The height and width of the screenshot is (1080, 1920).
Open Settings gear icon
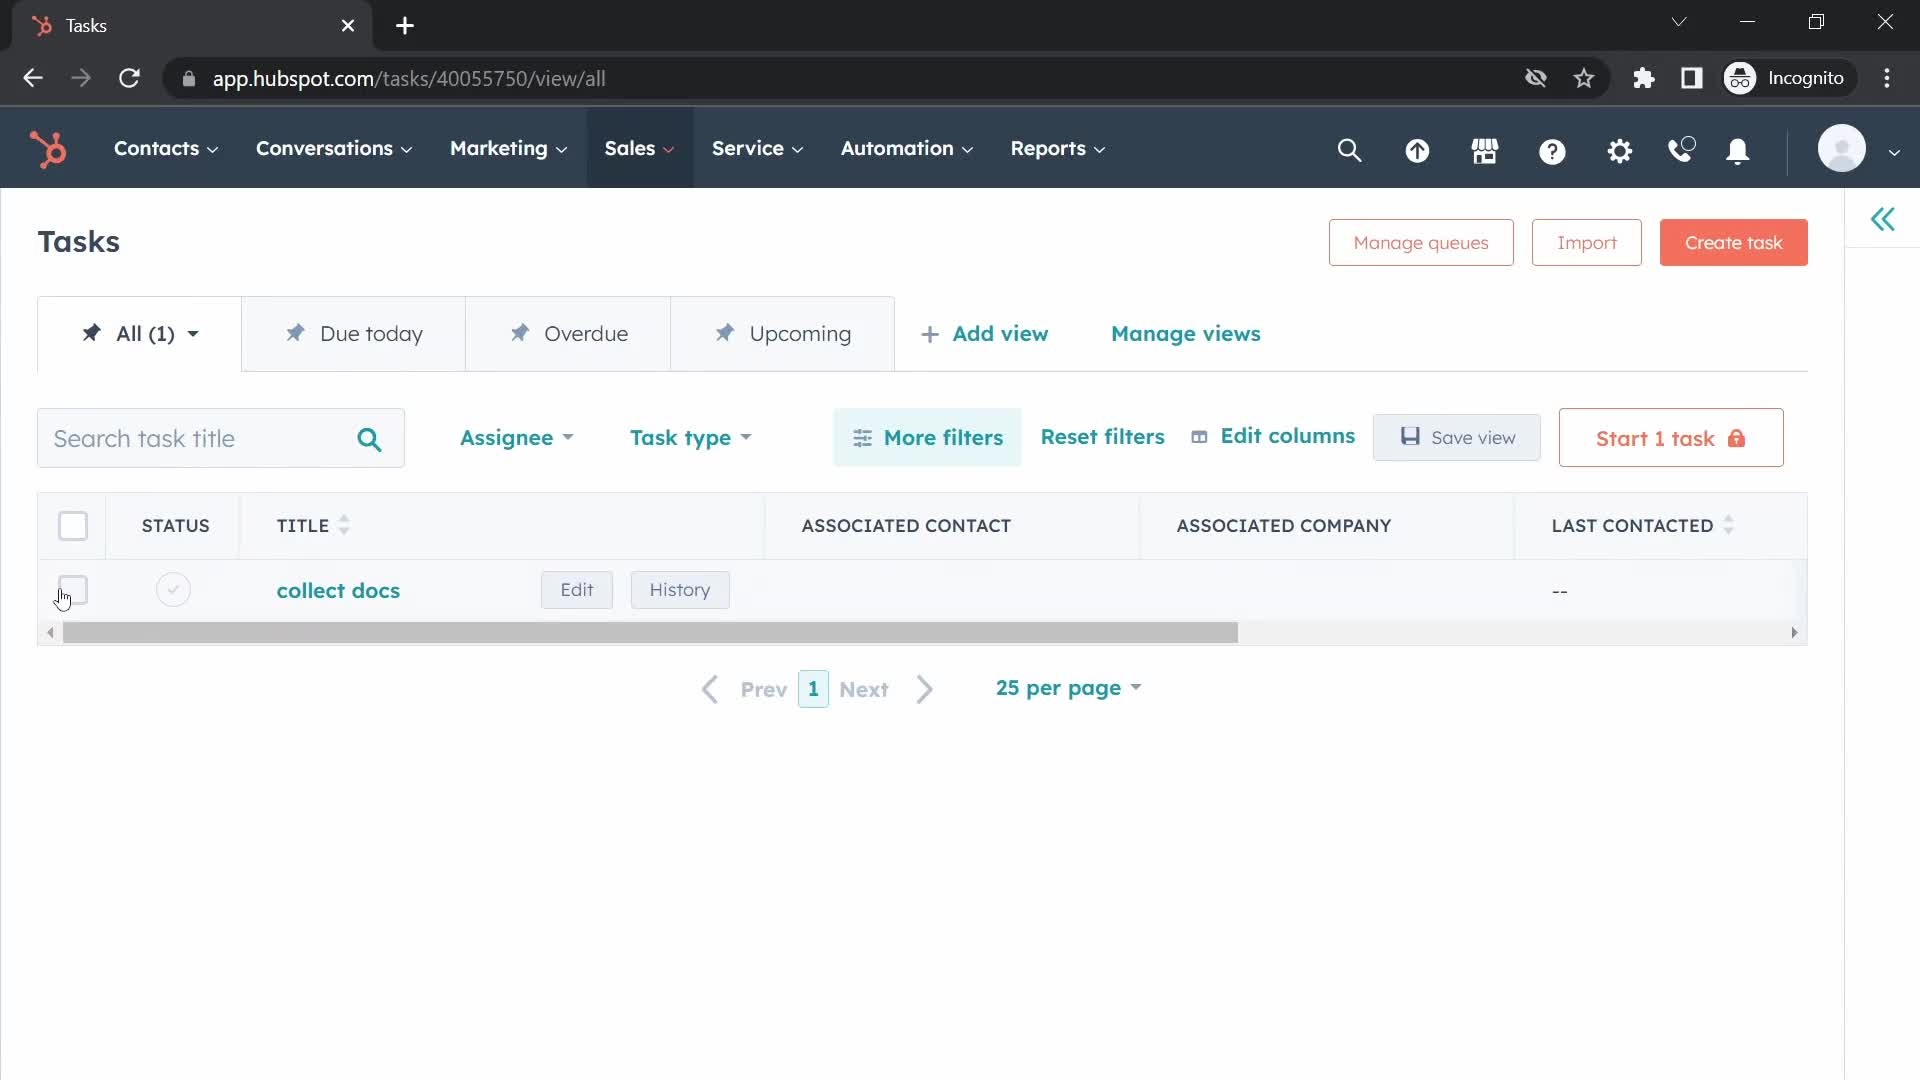tap(1619, 151)
